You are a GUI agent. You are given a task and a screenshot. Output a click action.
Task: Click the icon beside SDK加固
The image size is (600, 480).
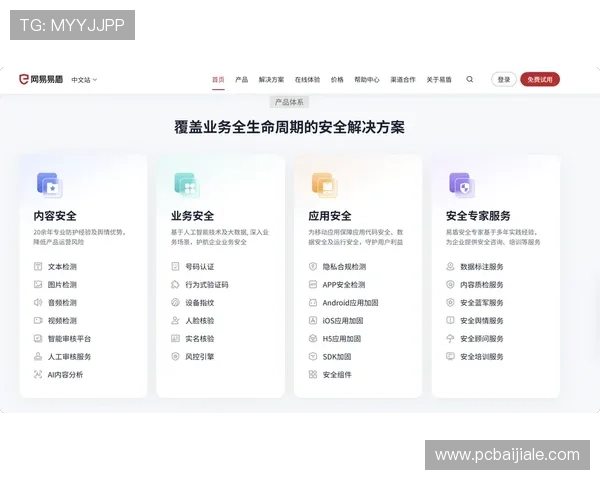coord(313,356)
